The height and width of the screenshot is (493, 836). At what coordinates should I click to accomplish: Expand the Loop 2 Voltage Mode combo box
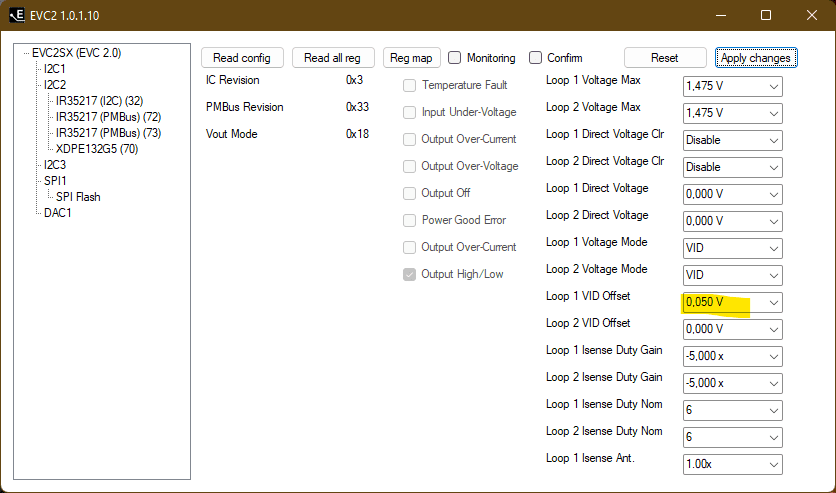point(732,275)
